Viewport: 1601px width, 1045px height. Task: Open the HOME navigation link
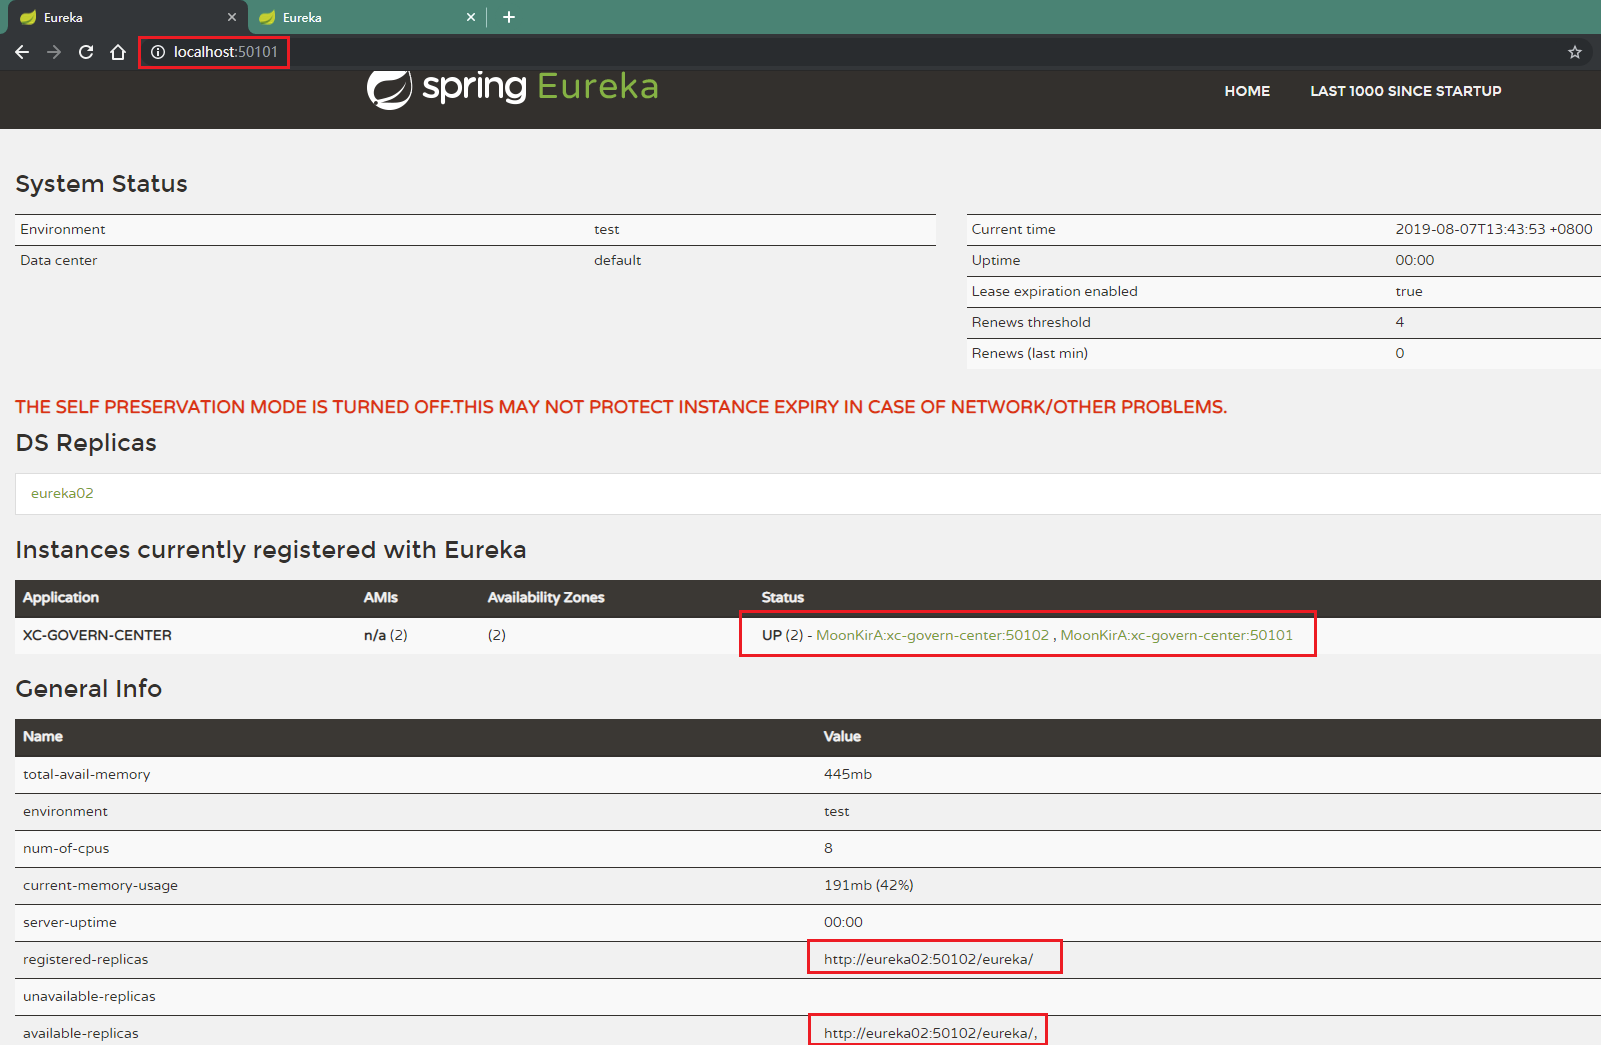[x=1247, y=91]
